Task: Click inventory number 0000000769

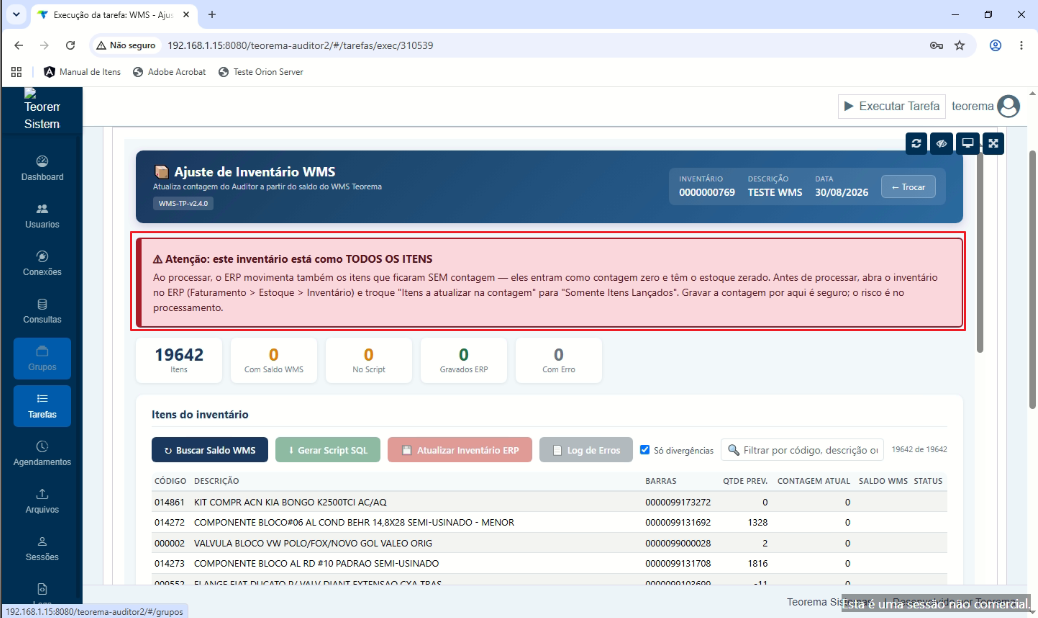Action: click(706, 193)
